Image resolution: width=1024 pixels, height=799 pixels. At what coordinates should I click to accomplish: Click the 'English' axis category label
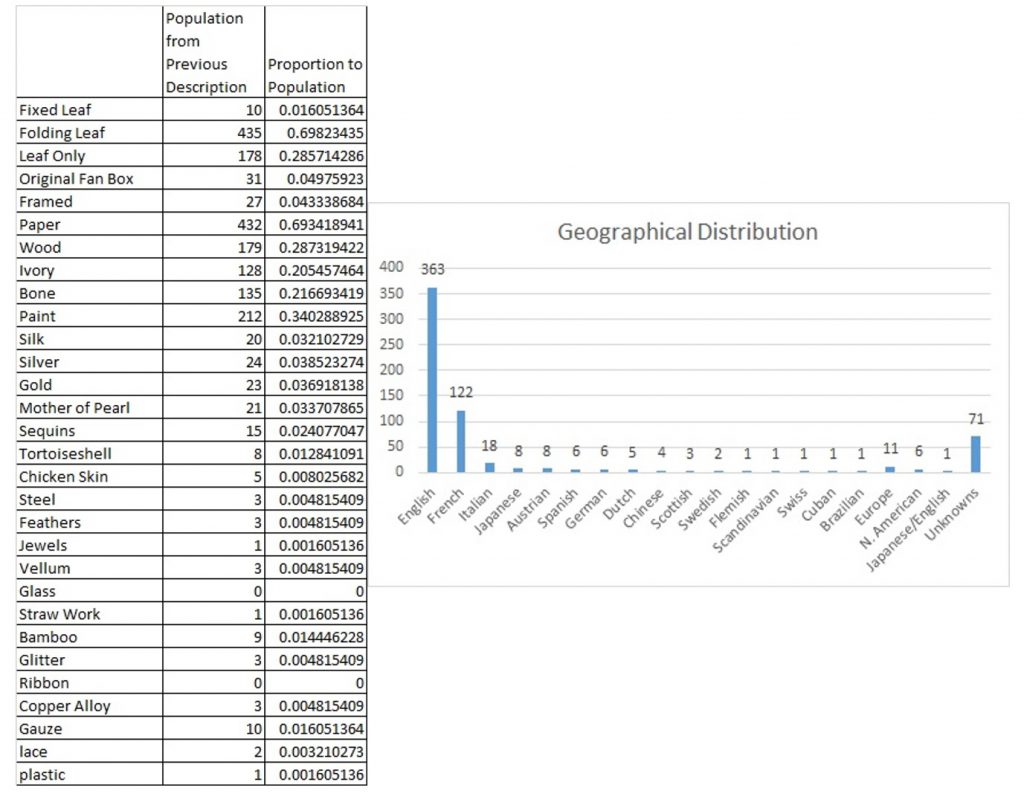(x=417, y=506)
